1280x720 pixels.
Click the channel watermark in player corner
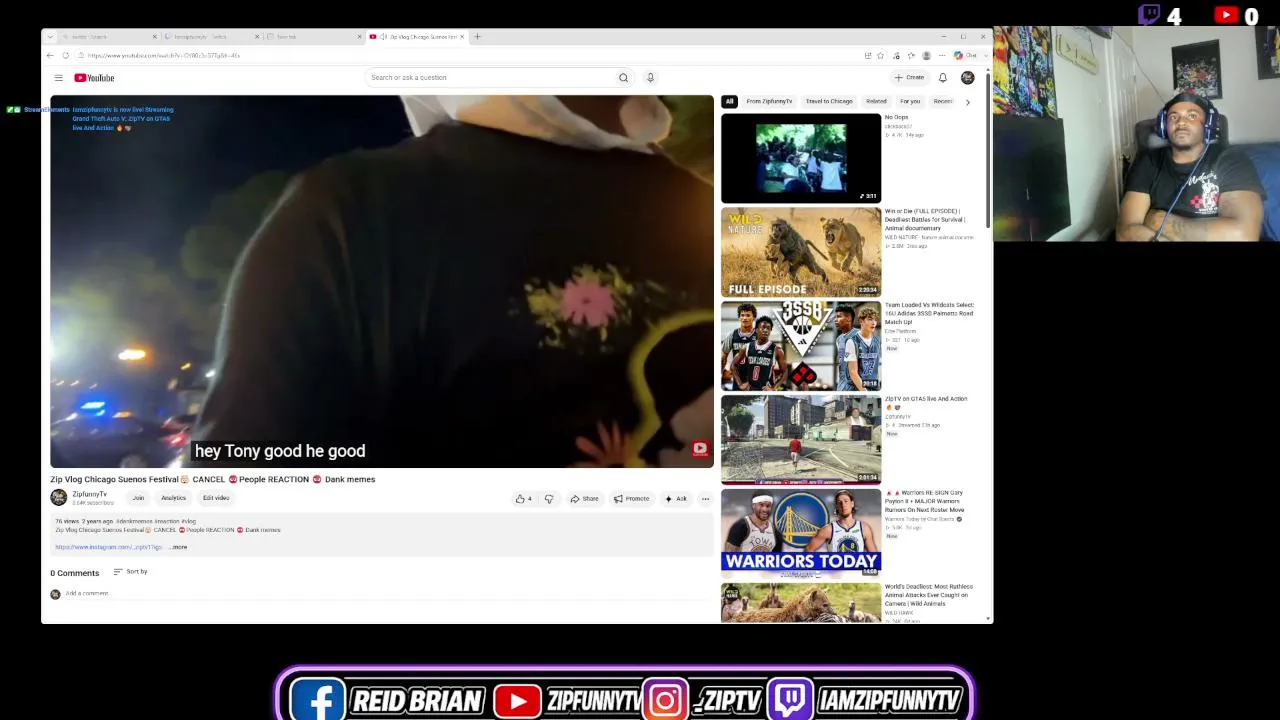[700, 449]
